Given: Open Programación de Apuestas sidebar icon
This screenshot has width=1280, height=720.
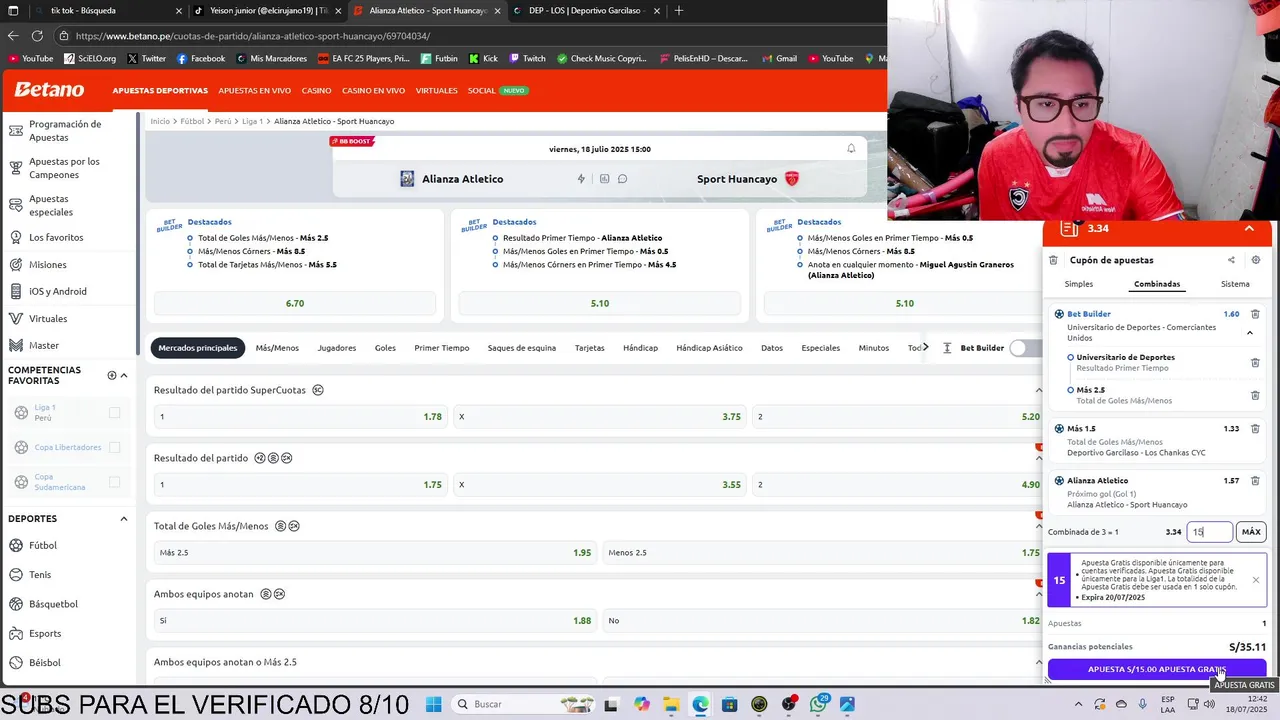Looking at the screenshot, I should coord(15,131).
